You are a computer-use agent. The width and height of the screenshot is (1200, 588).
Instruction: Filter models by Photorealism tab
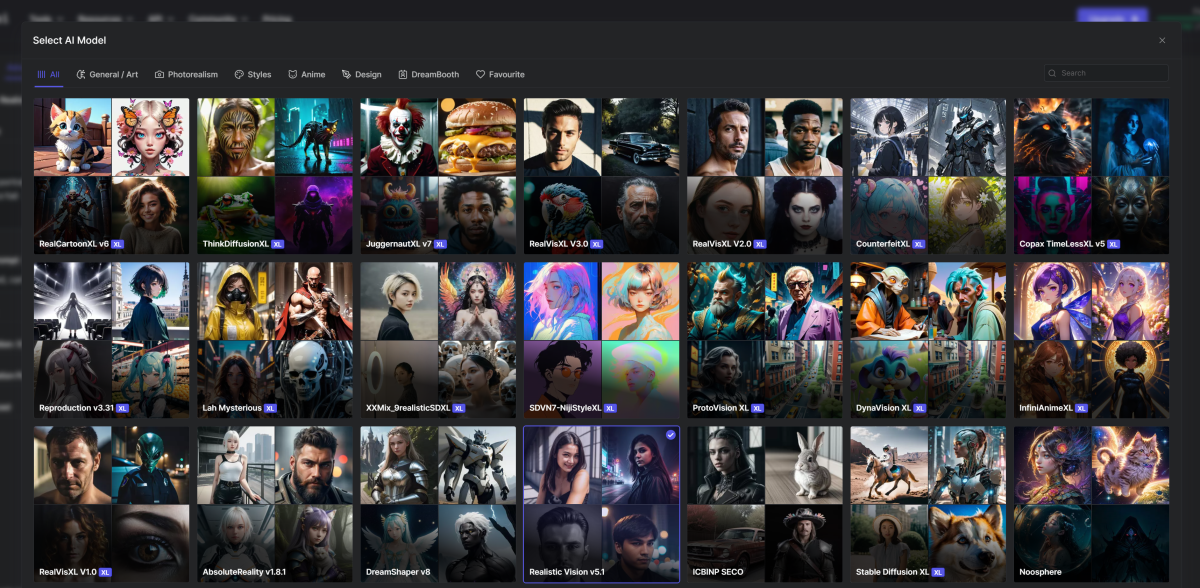[186, 74]
